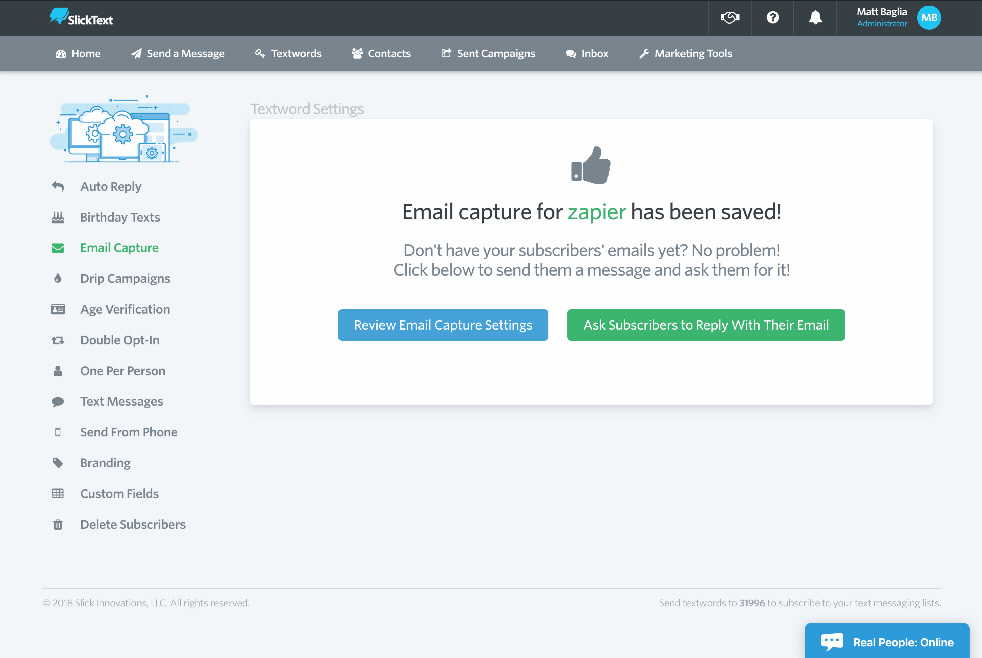The image size is (982, 658).
Task: Click Review Email Capture Settings button
Action: point(443,325)
